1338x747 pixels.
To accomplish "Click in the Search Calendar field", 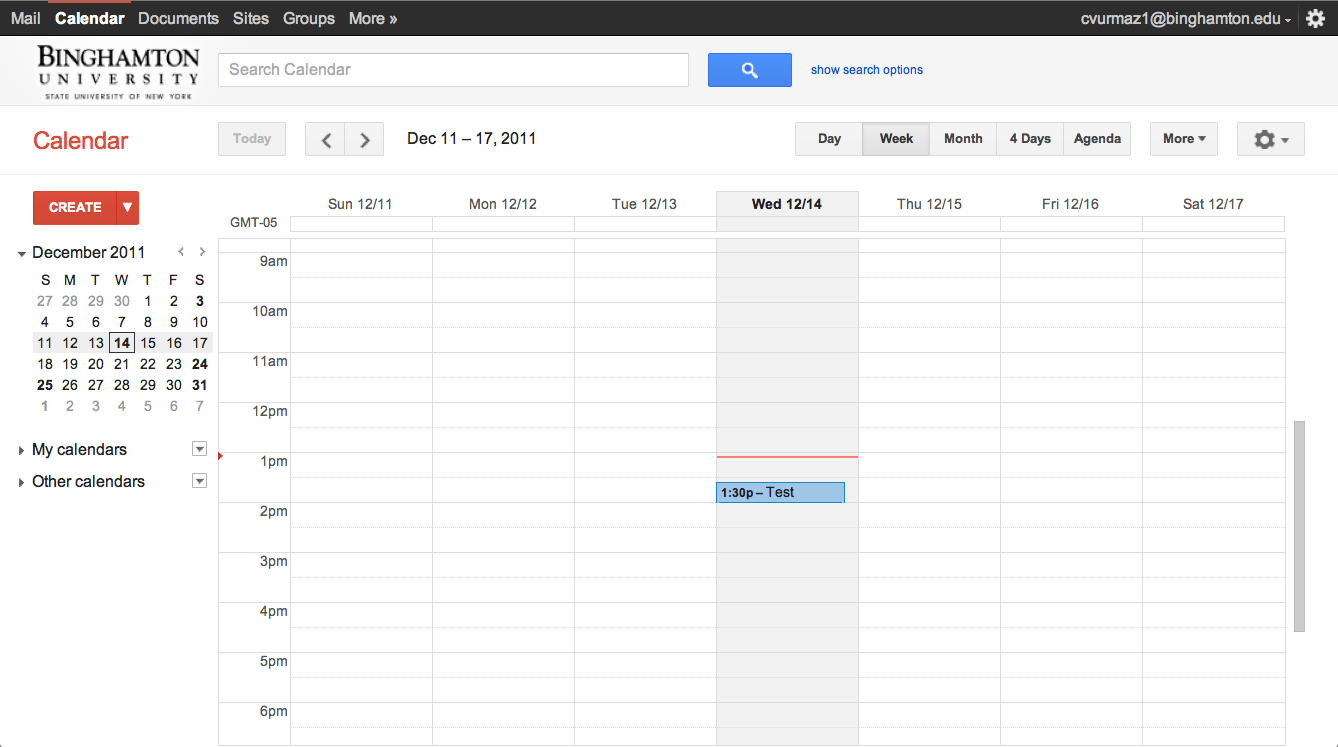I will point(453,70).
